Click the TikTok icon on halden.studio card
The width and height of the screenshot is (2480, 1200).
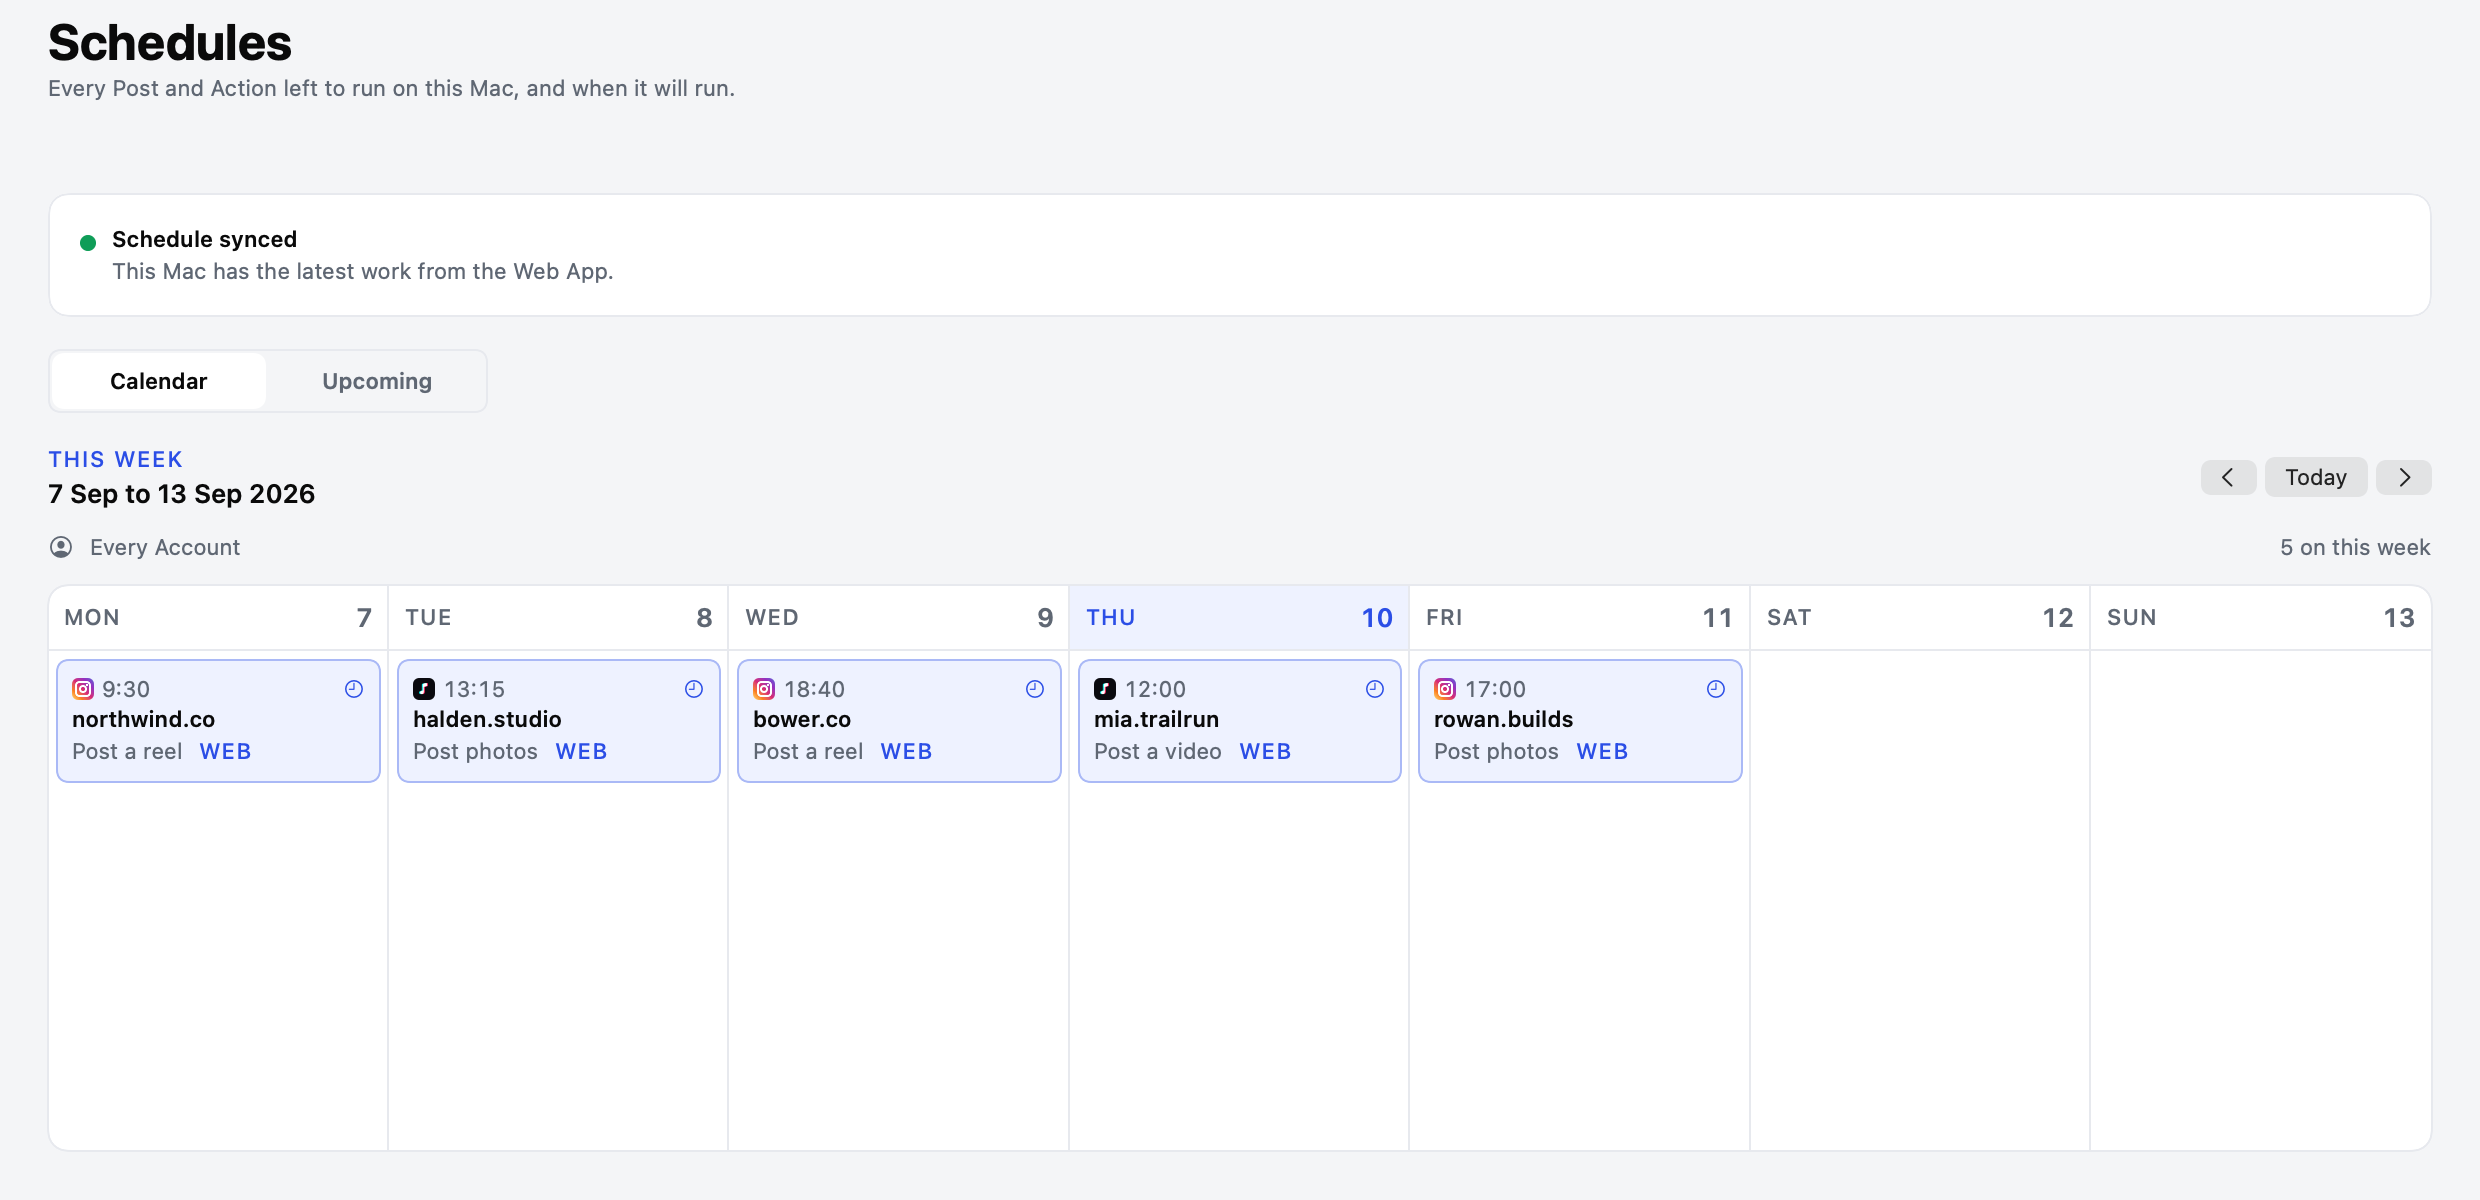tap(424, 689)
